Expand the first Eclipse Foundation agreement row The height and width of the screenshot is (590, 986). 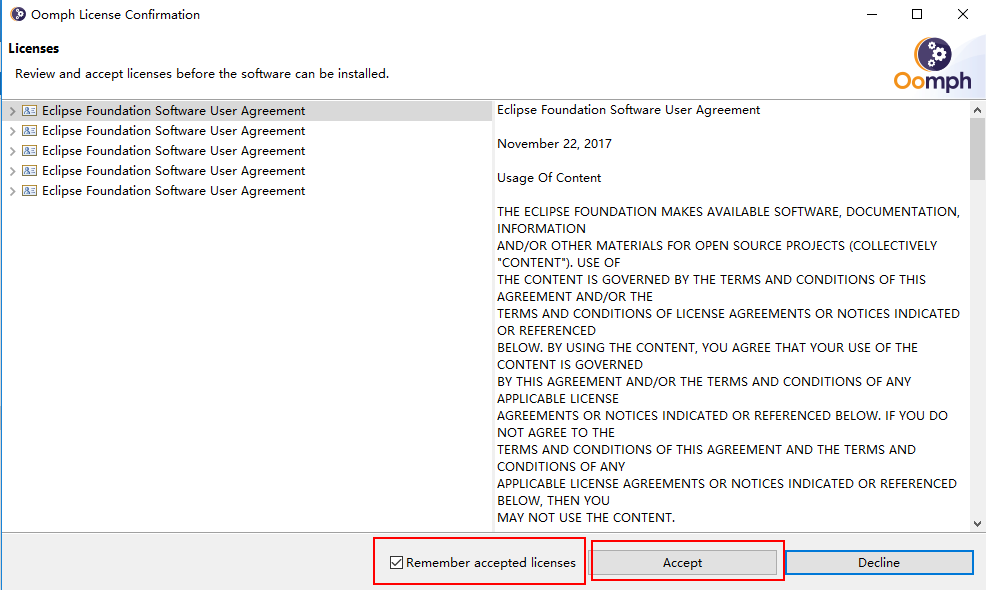click(x=12, y=111)
